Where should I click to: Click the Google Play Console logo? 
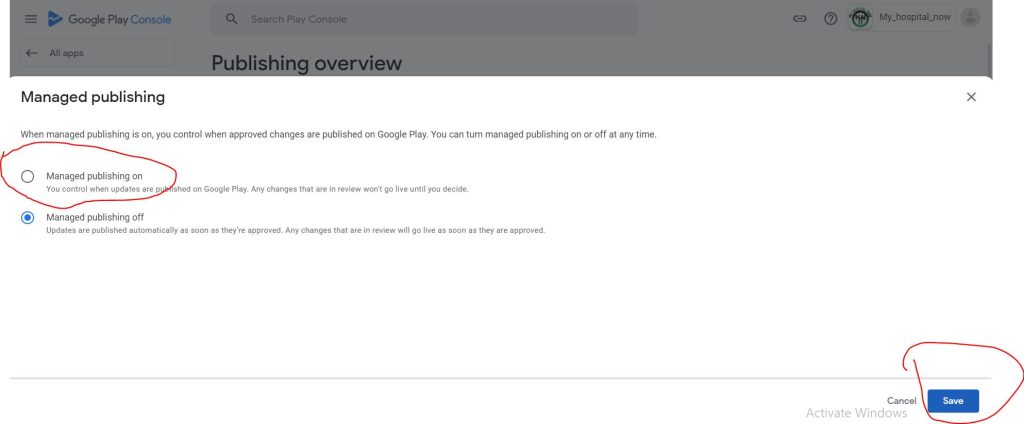(109, 19)
